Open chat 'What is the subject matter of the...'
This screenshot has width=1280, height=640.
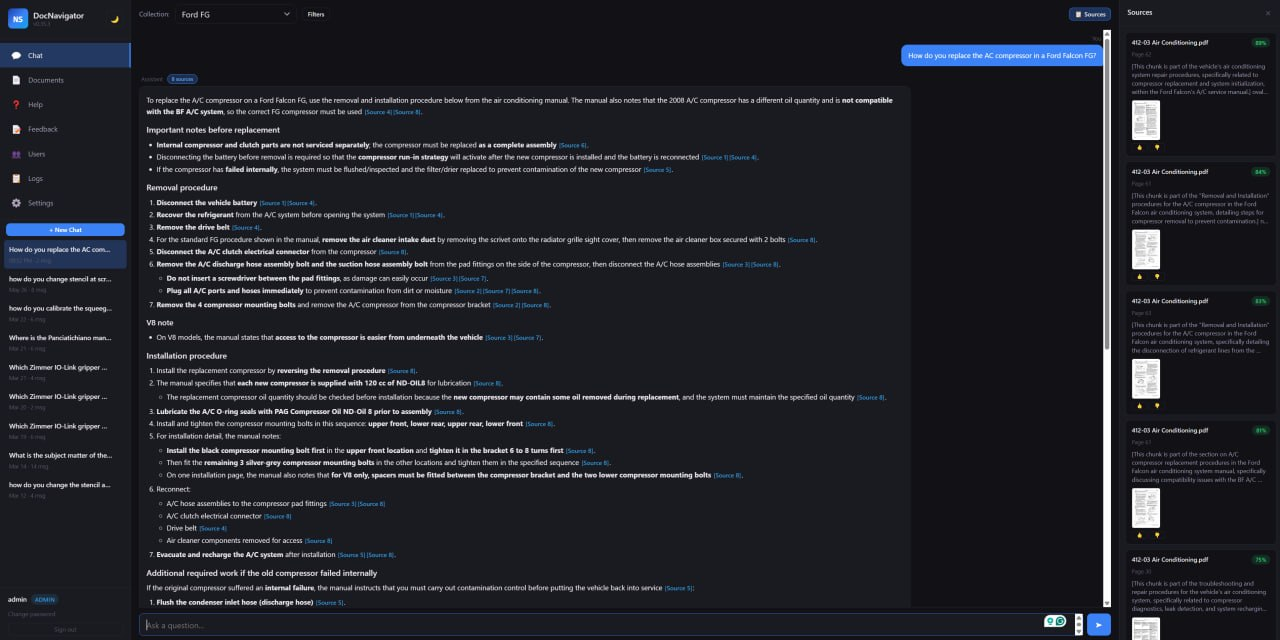(65, 458)
